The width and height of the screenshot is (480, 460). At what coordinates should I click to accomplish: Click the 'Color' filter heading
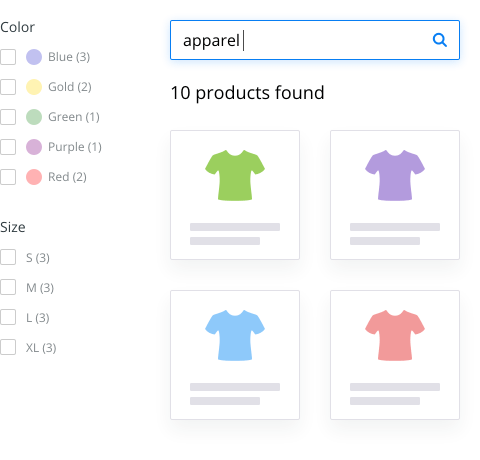pyautogui.click(x=17, y=27)
